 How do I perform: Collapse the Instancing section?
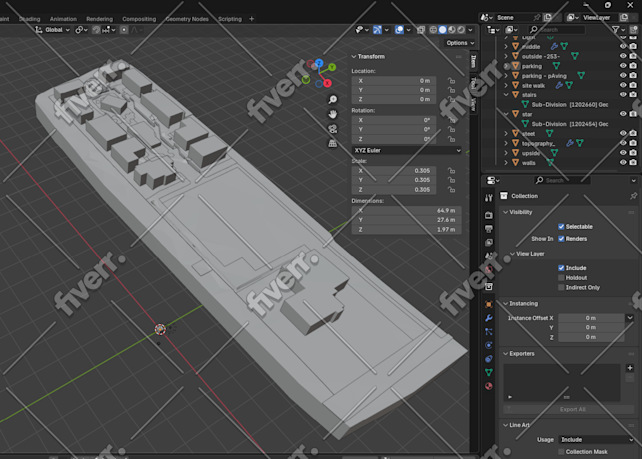click(506, 303)
